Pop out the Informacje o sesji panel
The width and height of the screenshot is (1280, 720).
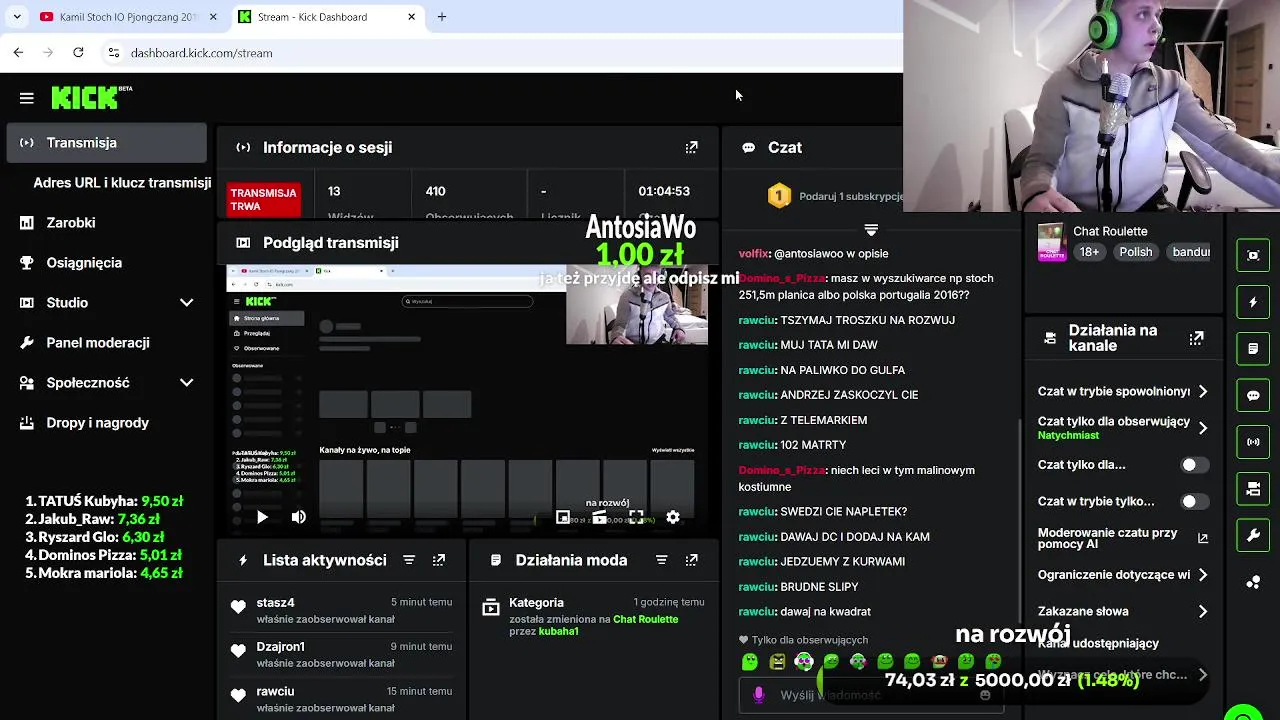691,147
